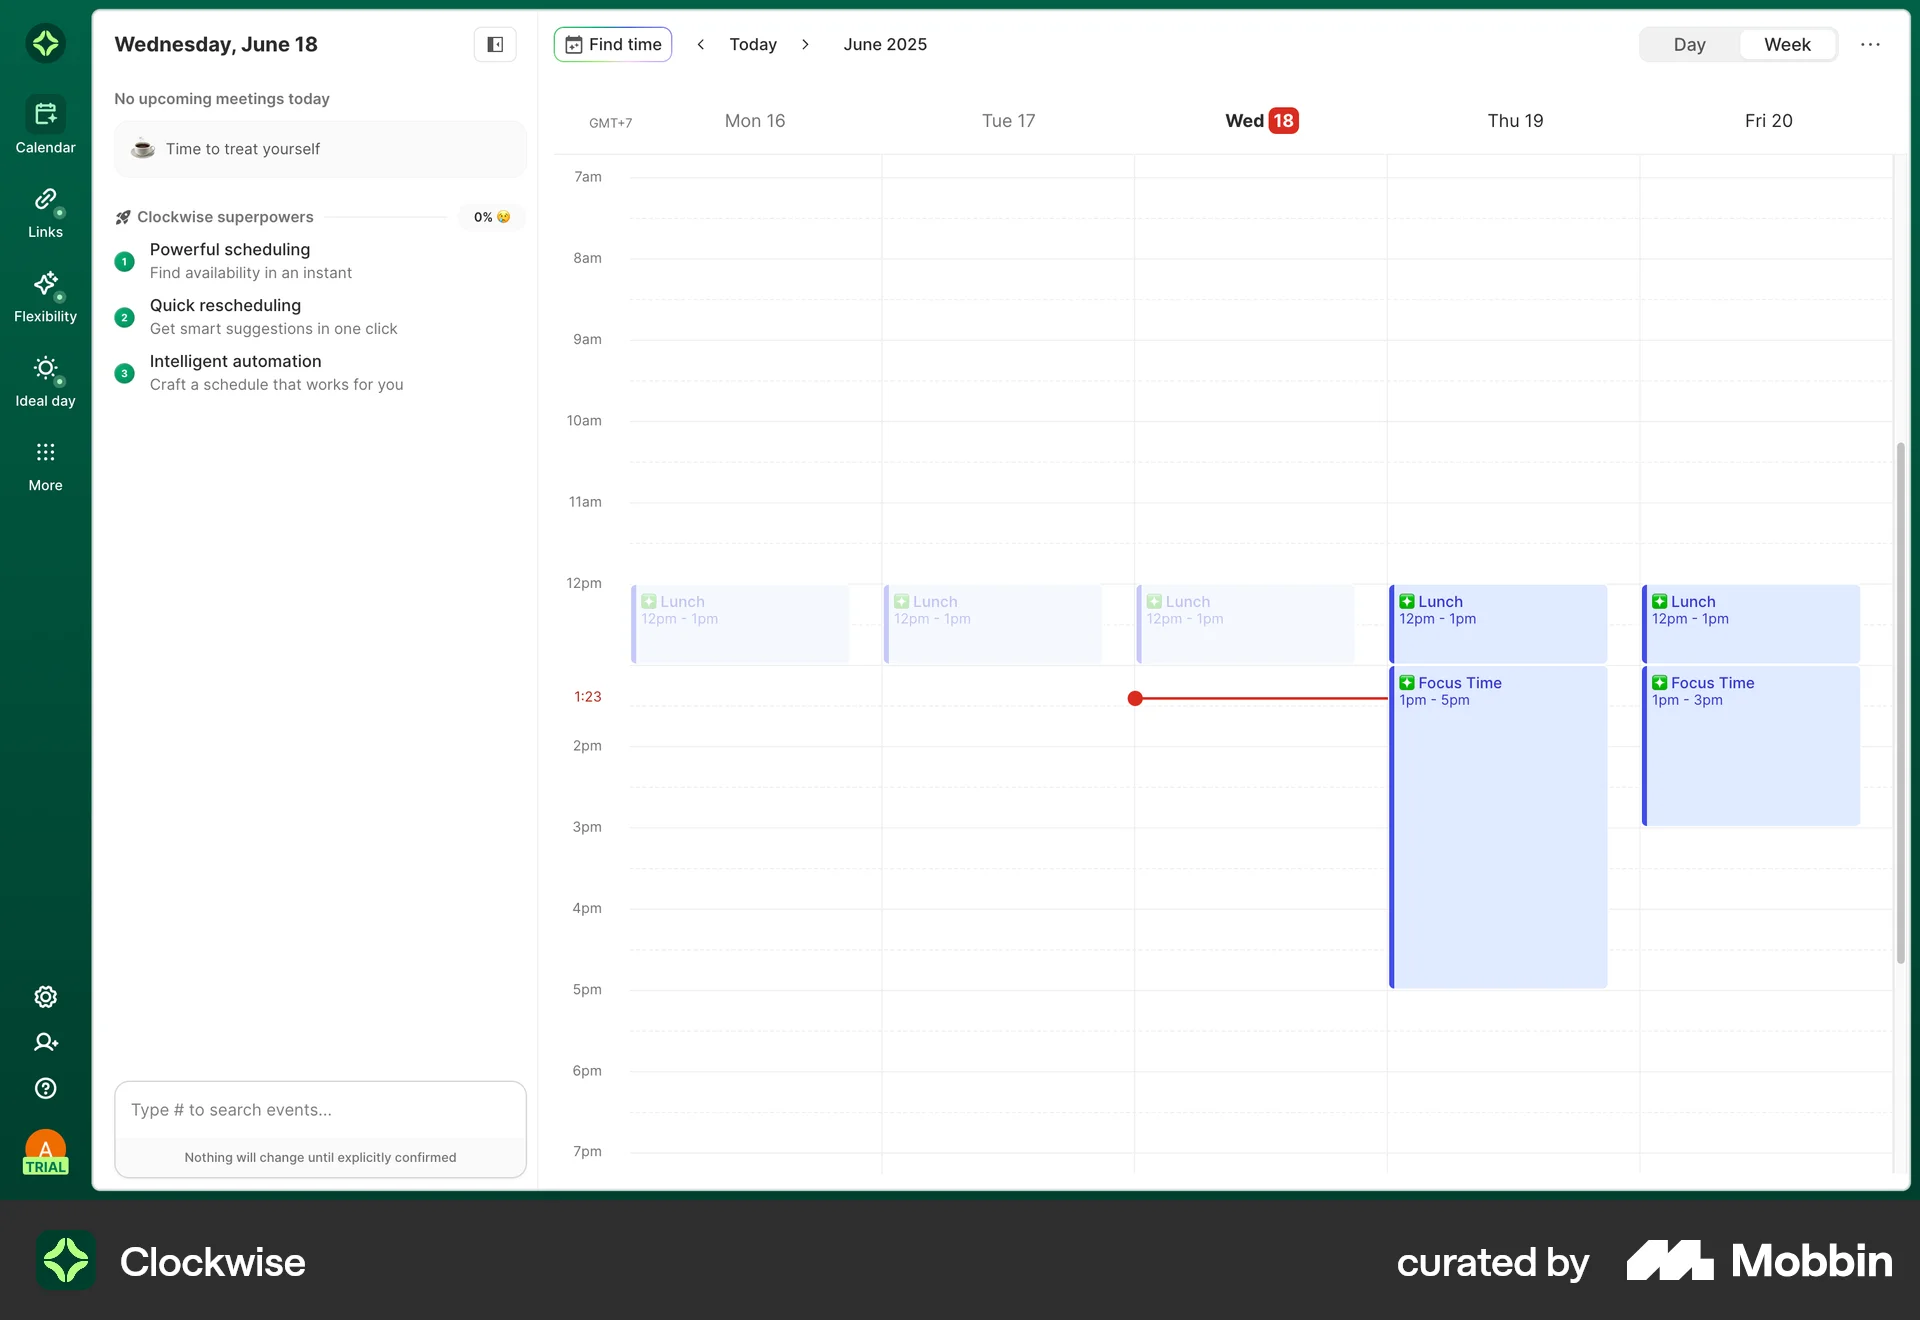The width and height of the screenshot is (1920, 1320).
Task: Switch calendar to Day view
Action: tap(1690, 44)
